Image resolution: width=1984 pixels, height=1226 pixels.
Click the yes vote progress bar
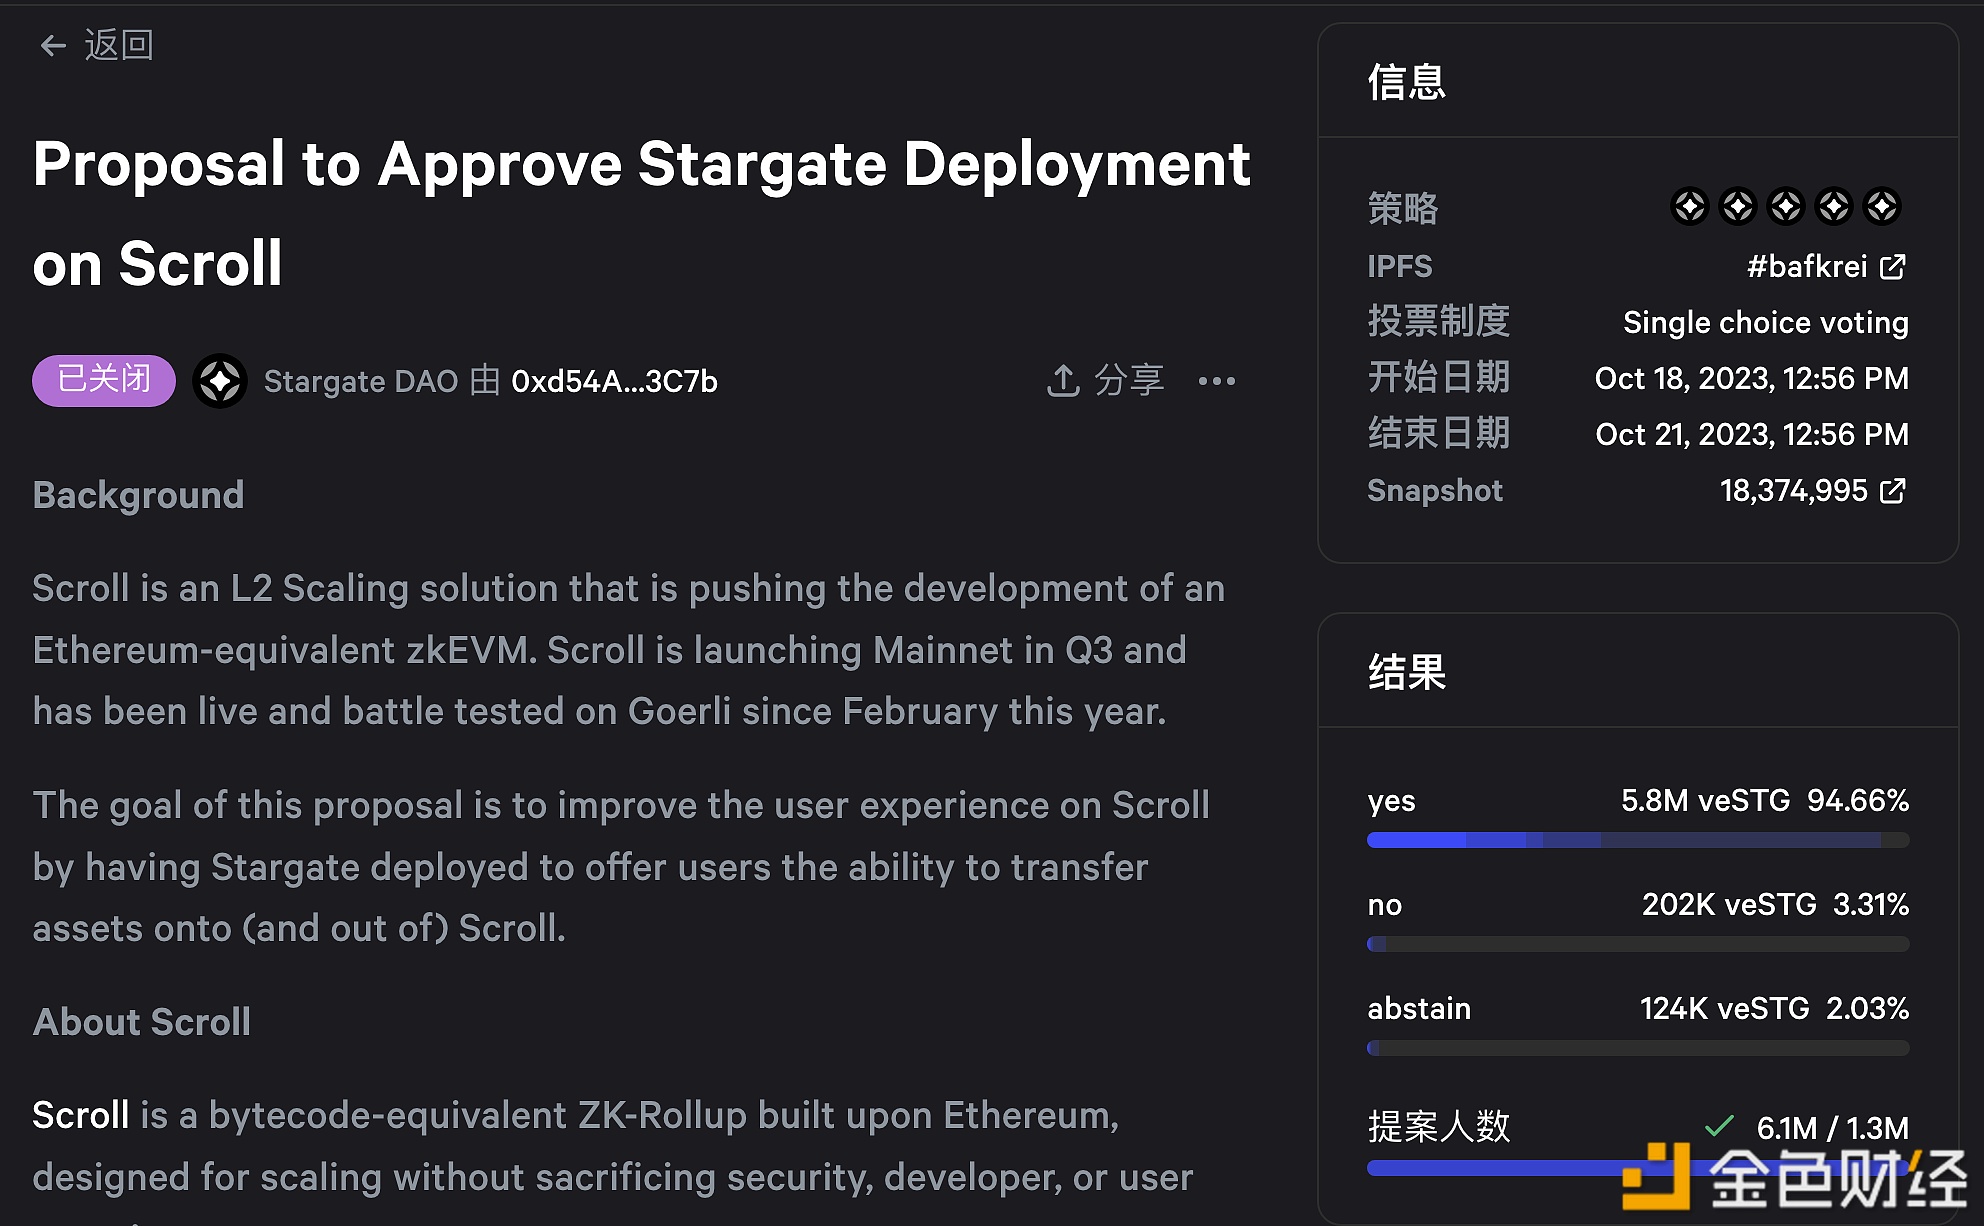pyautogui.click(x=1637, y=840)
